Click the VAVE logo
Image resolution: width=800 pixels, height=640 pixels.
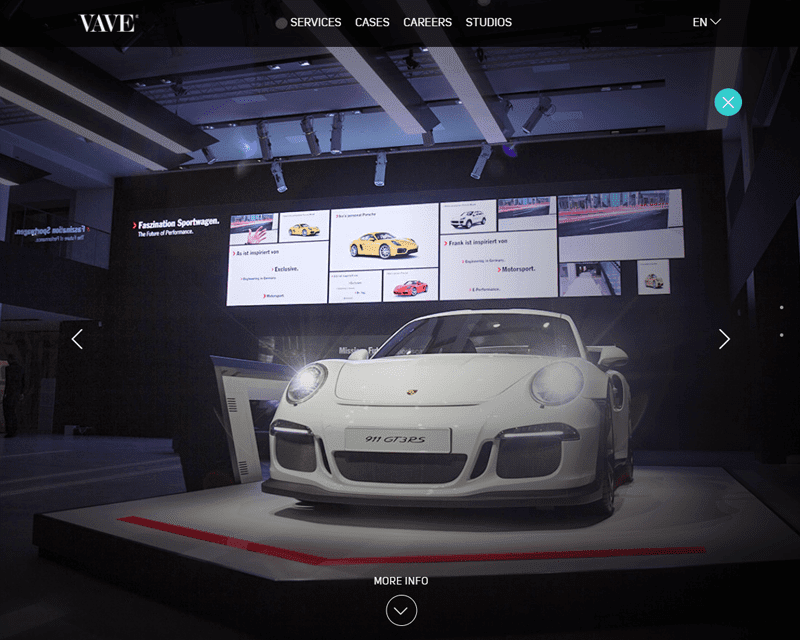tap(108, 23)
